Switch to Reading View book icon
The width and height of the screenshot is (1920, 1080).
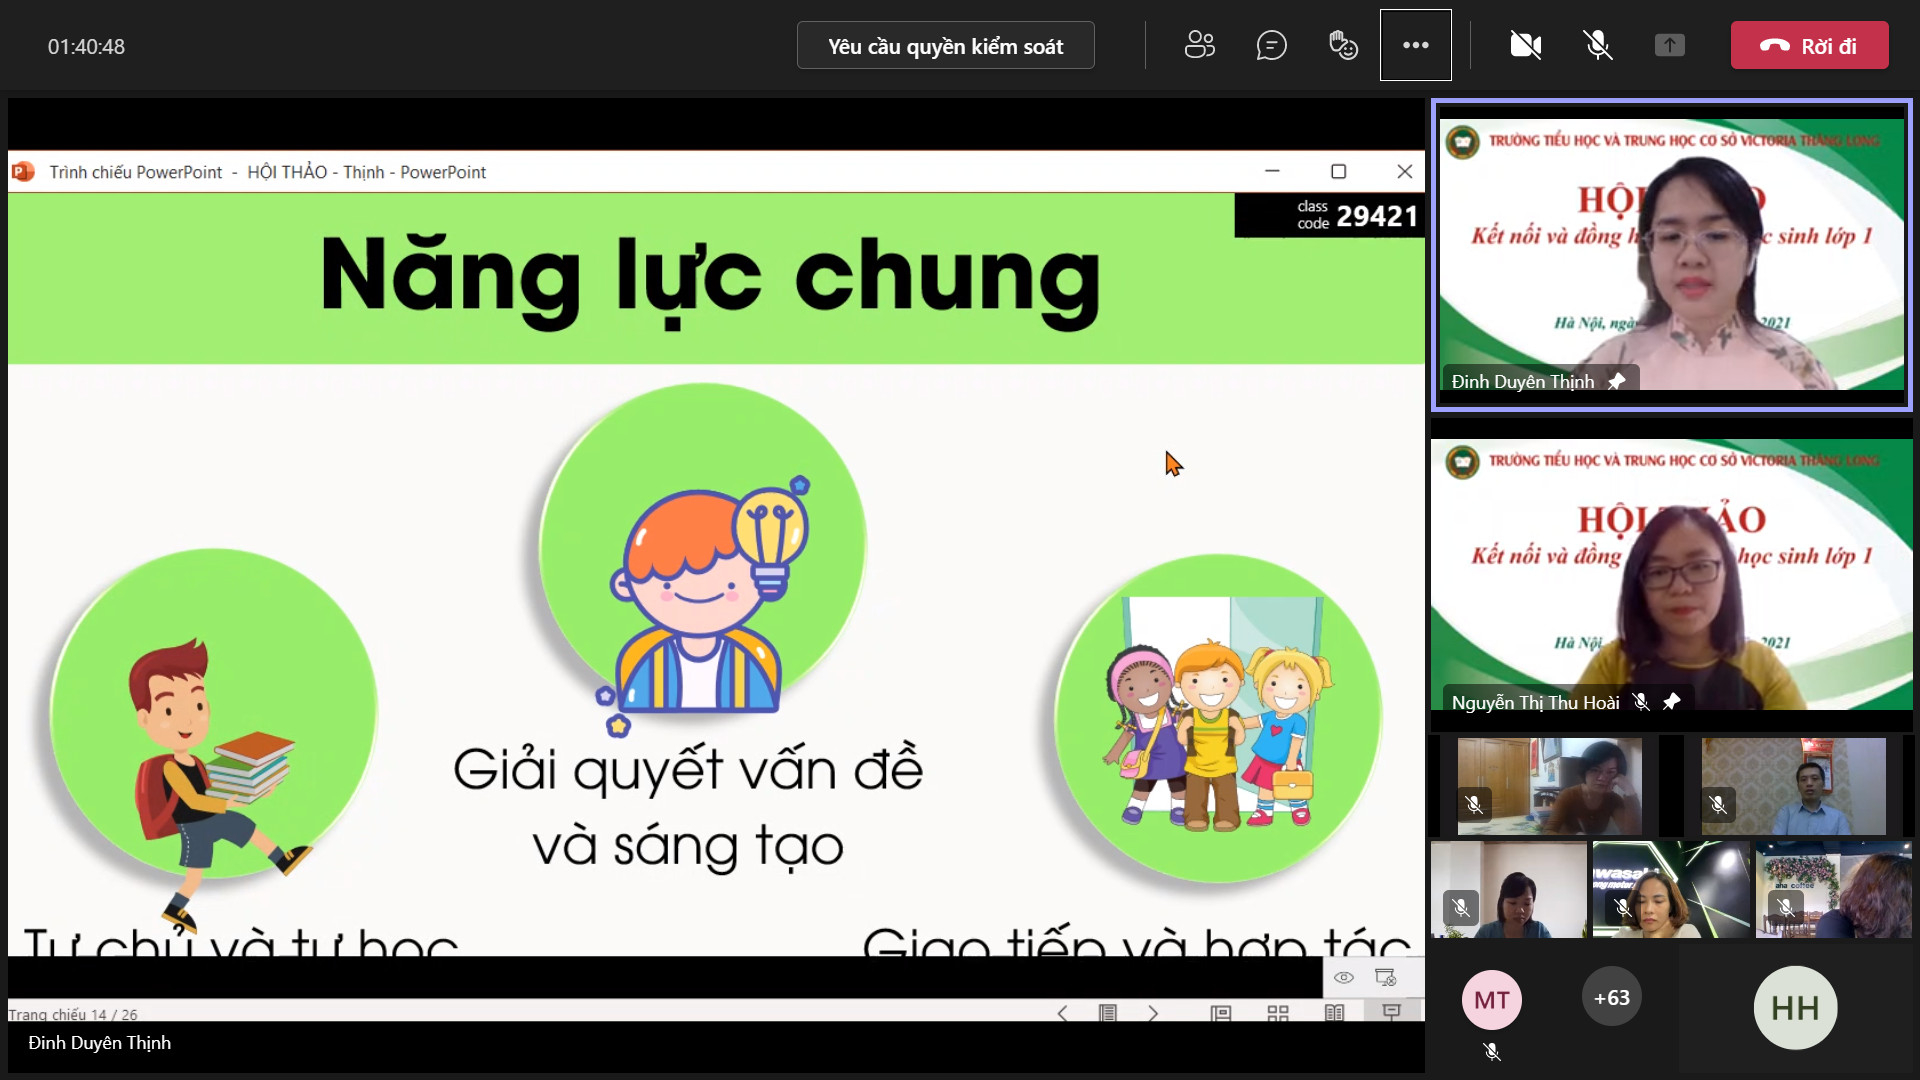tap(1334, 1013)
